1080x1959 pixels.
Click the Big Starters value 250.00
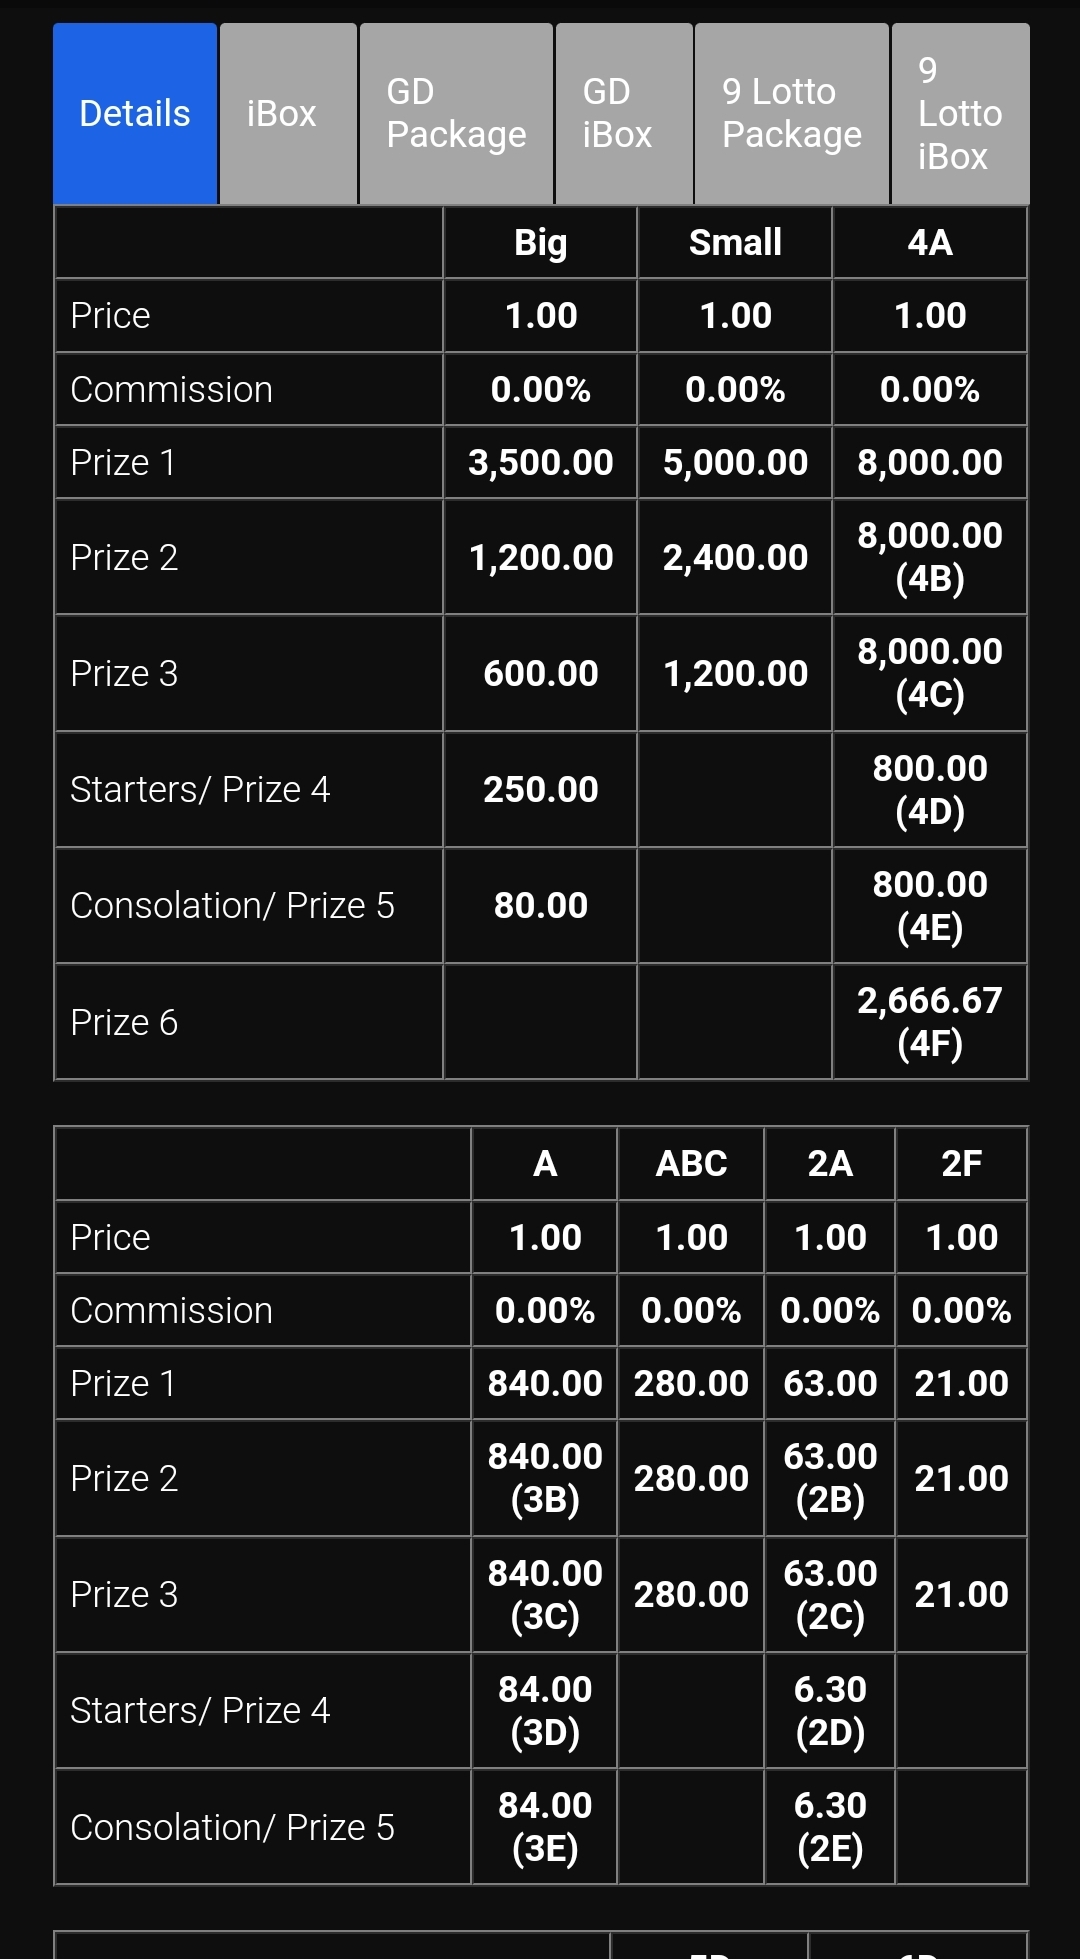click(x=540, y=790)
